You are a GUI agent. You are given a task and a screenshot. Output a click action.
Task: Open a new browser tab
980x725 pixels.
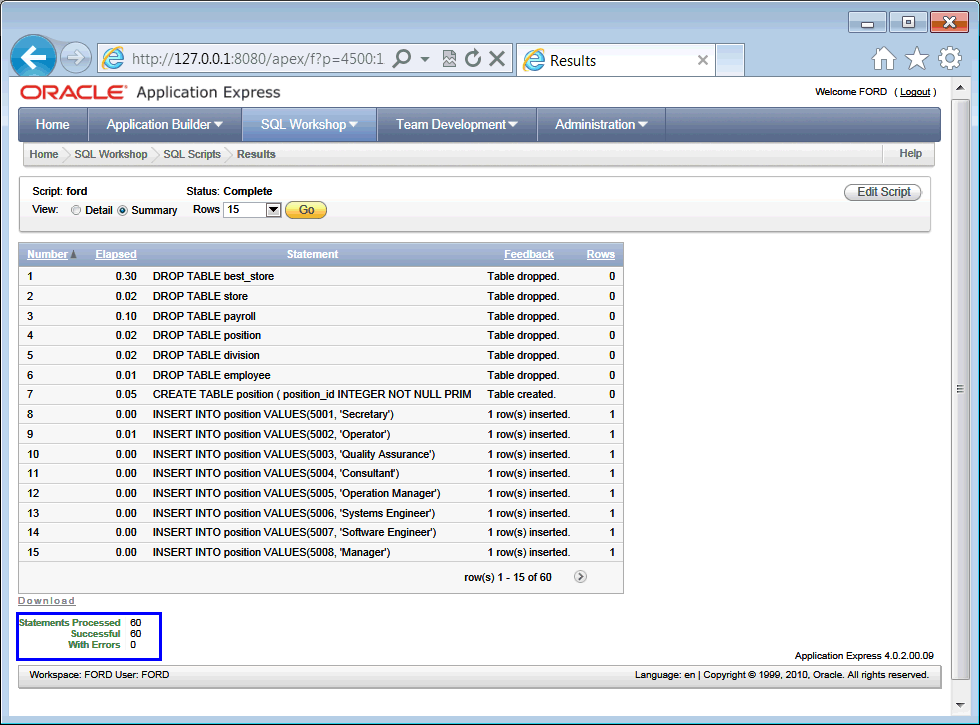(x=729, y=60)
